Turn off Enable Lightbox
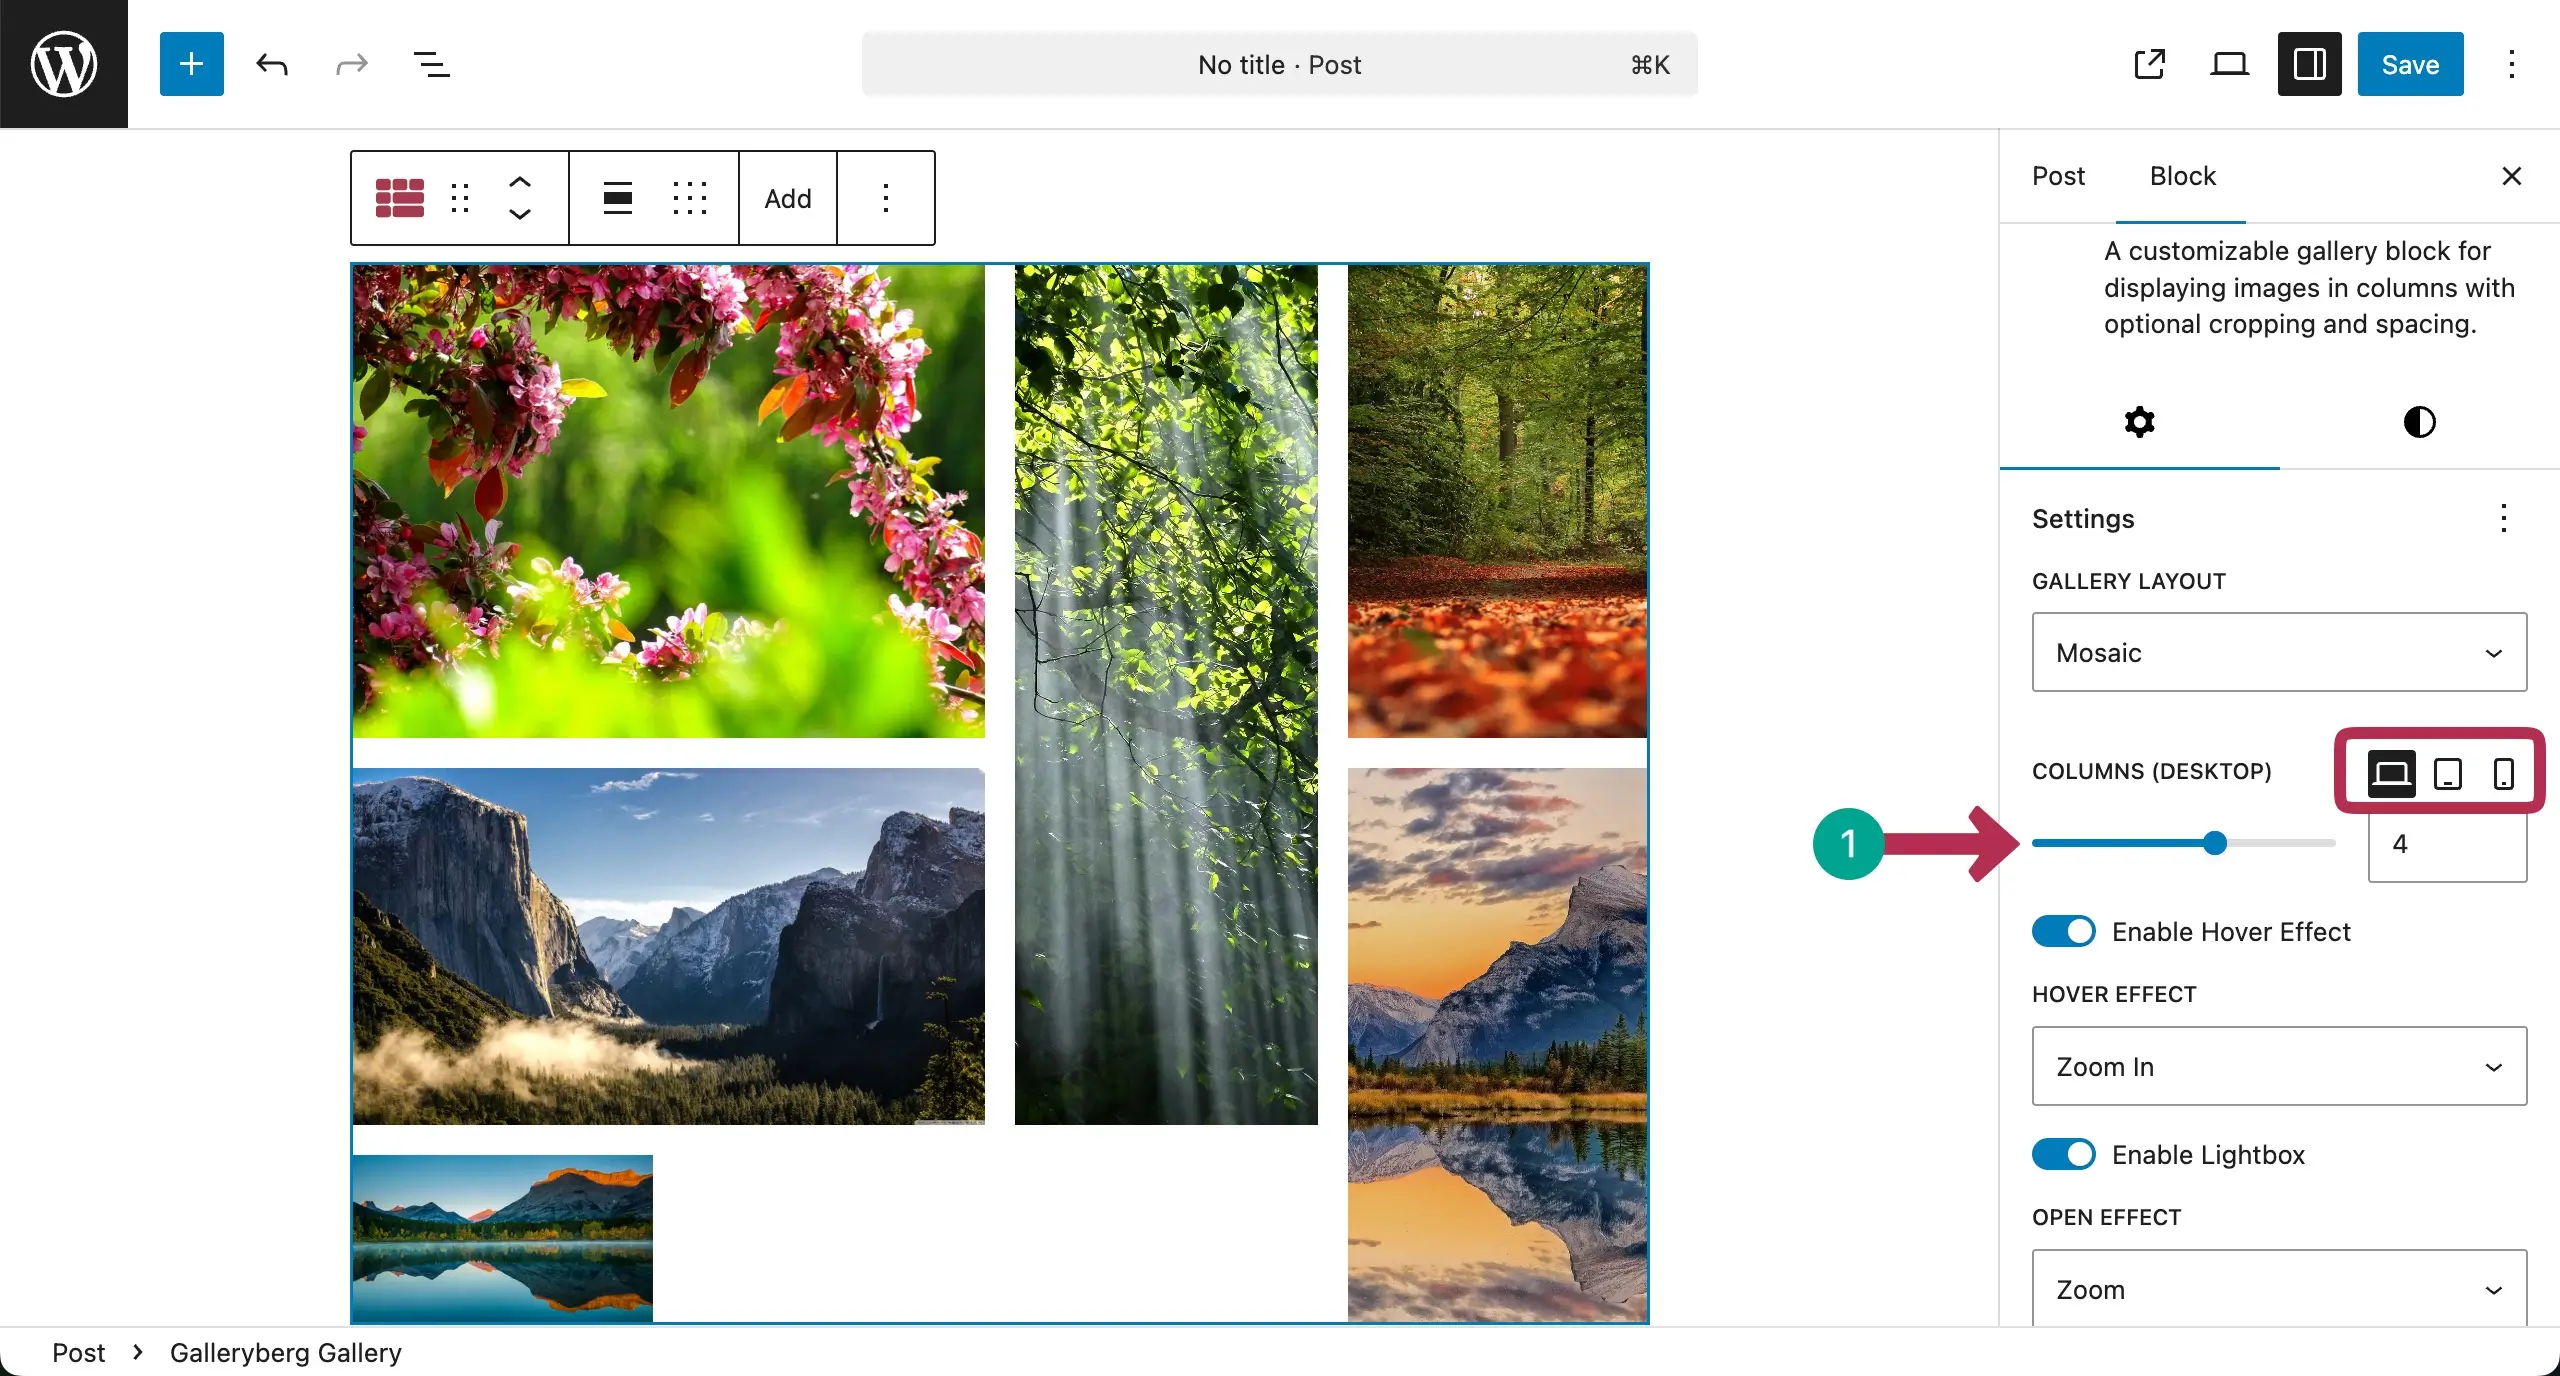 pos(2062,1154)
